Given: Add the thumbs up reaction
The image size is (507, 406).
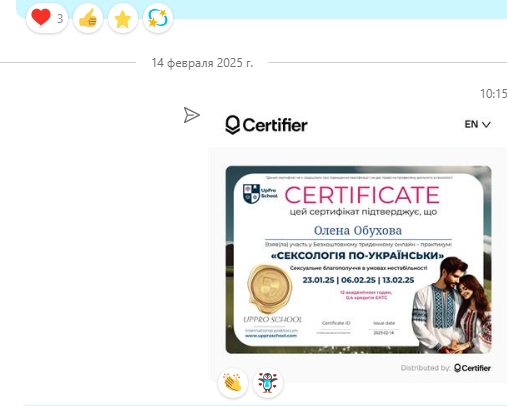Looking at the screenshot, I should click(88, 18).
